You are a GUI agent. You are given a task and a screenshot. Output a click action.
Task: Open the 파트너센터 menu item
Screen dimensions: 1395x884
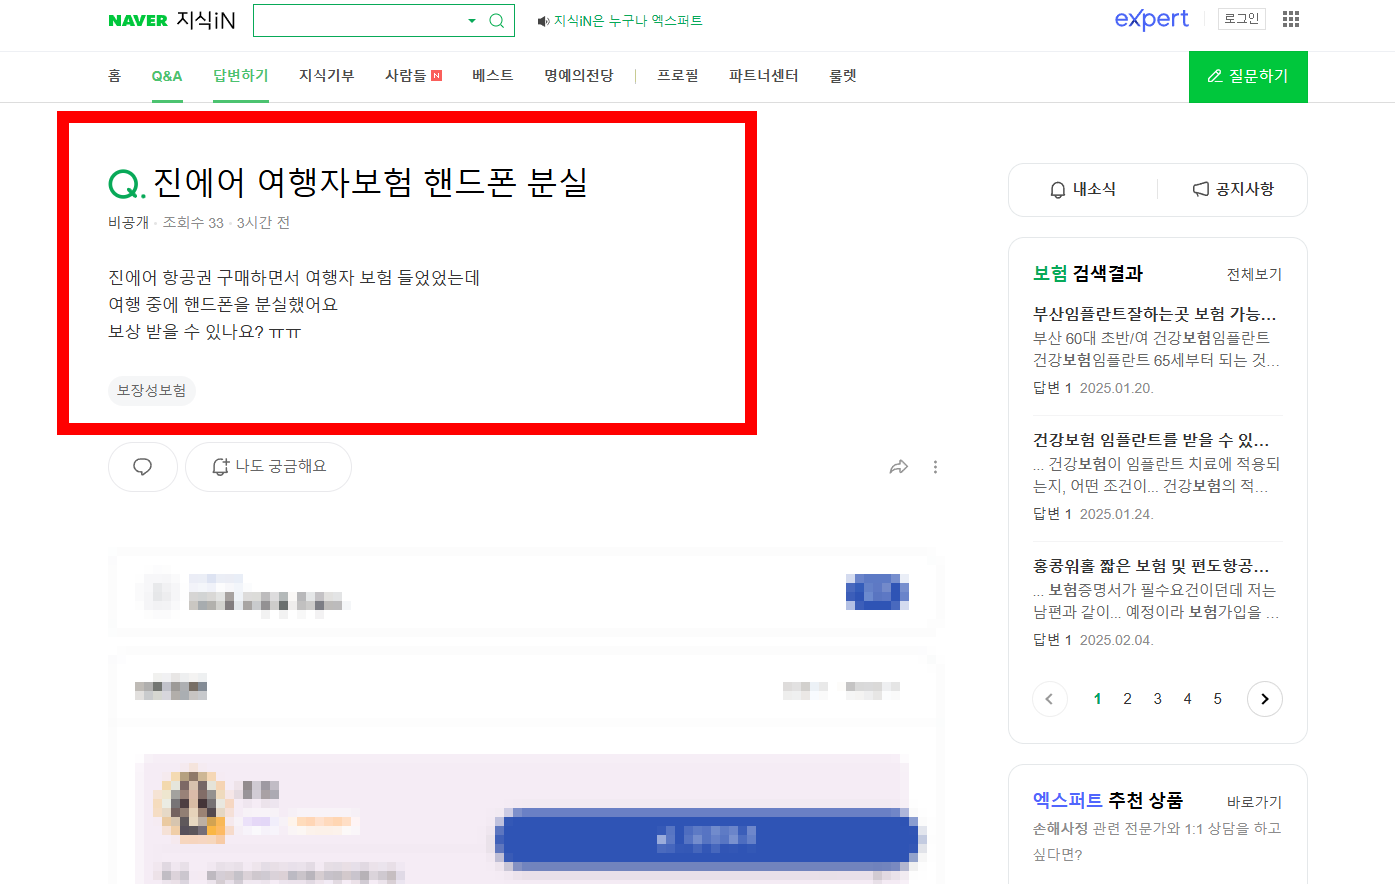tap(764, 76)
